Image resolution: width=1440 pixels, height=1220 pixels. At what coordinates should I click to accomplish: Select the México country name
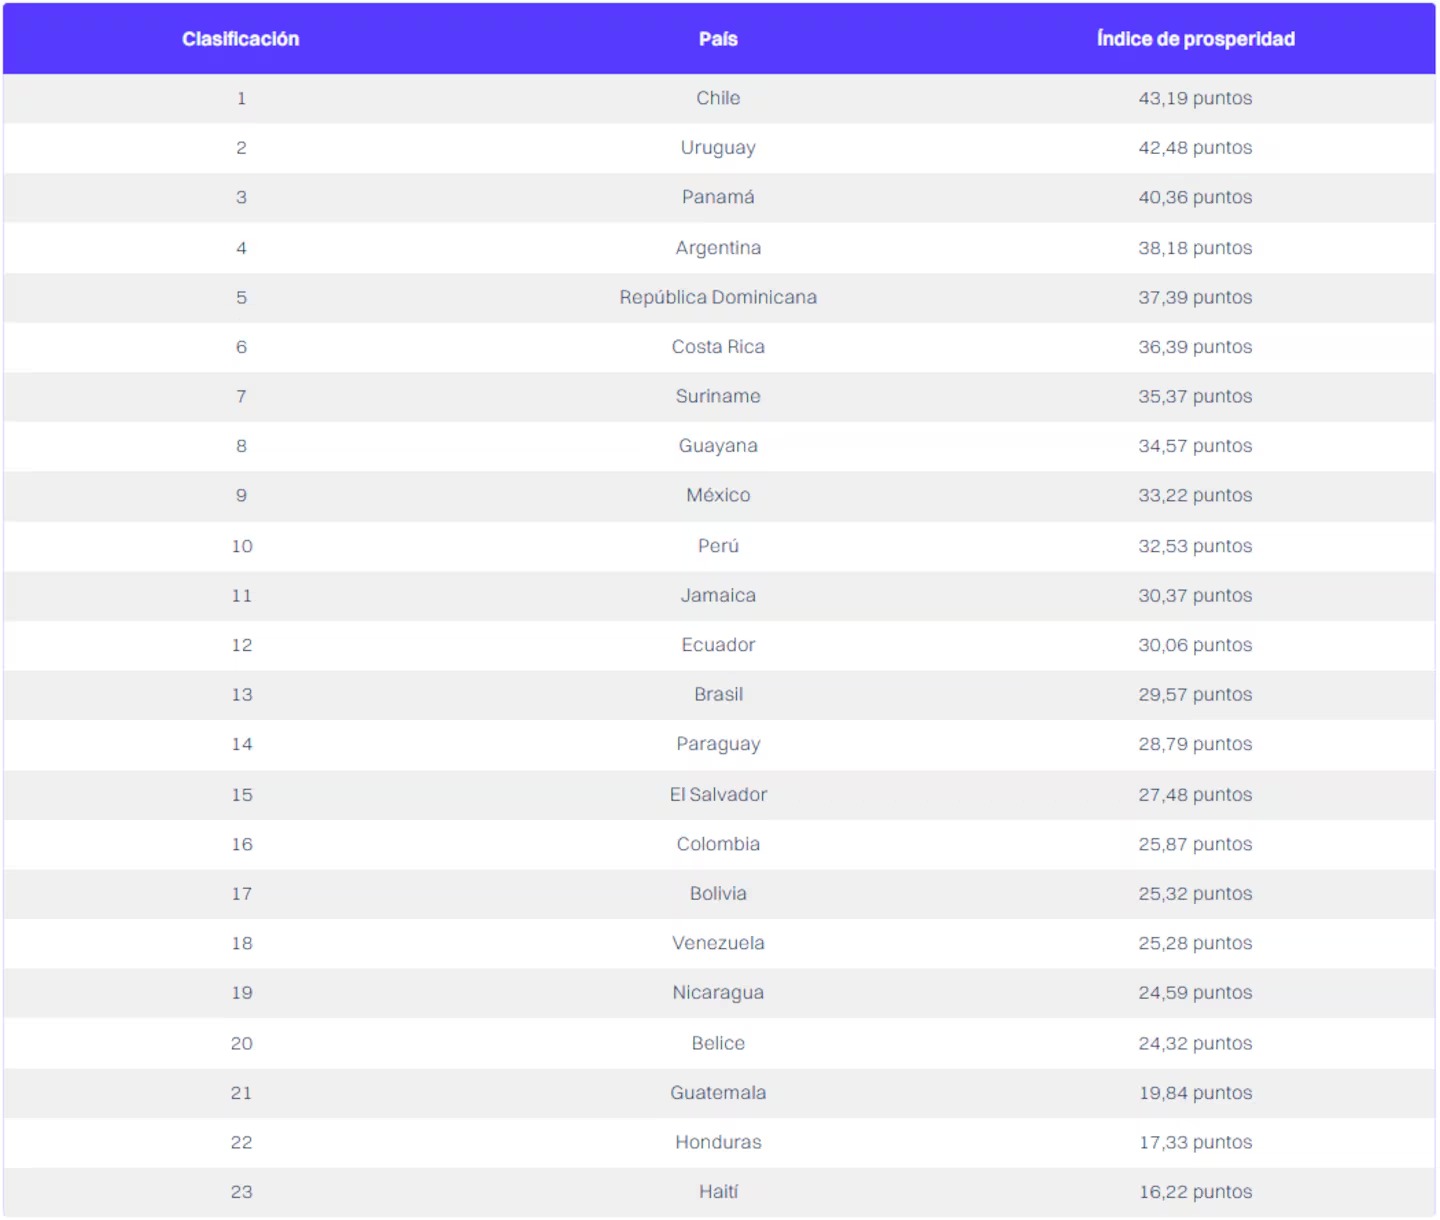click(718, 495)
